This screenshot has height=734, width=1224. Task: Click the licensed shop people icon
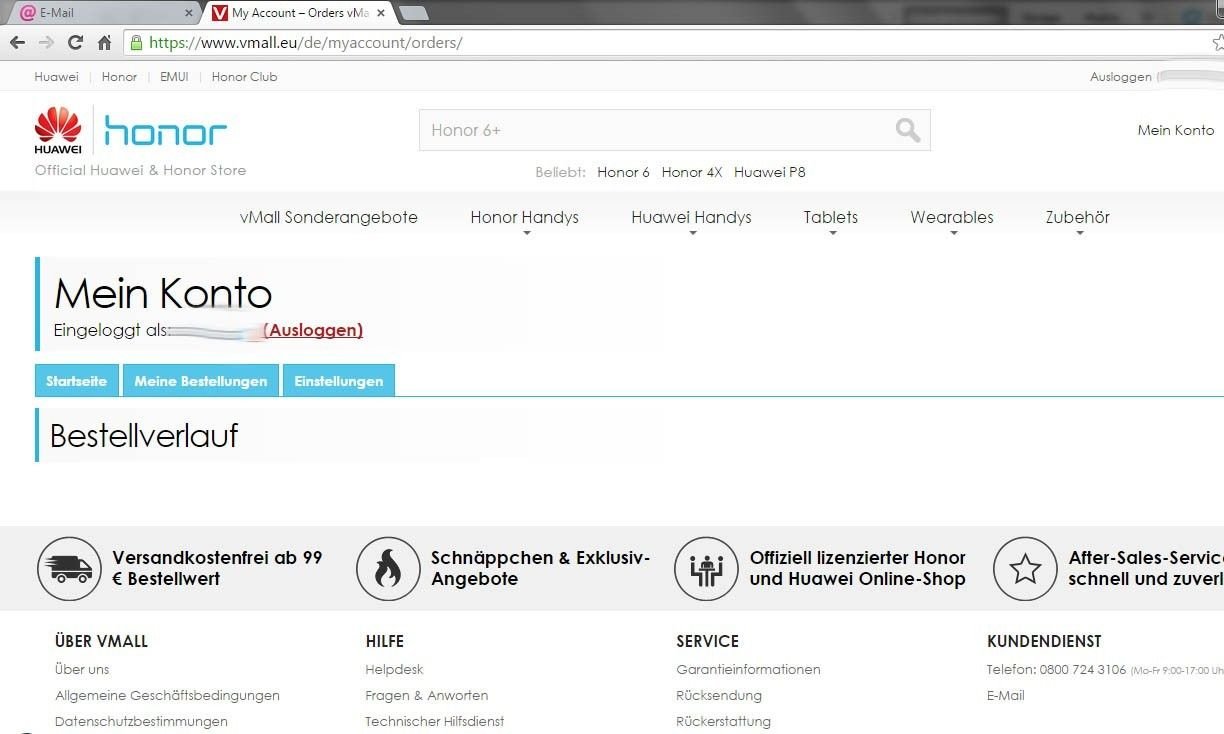click(706, 569)
